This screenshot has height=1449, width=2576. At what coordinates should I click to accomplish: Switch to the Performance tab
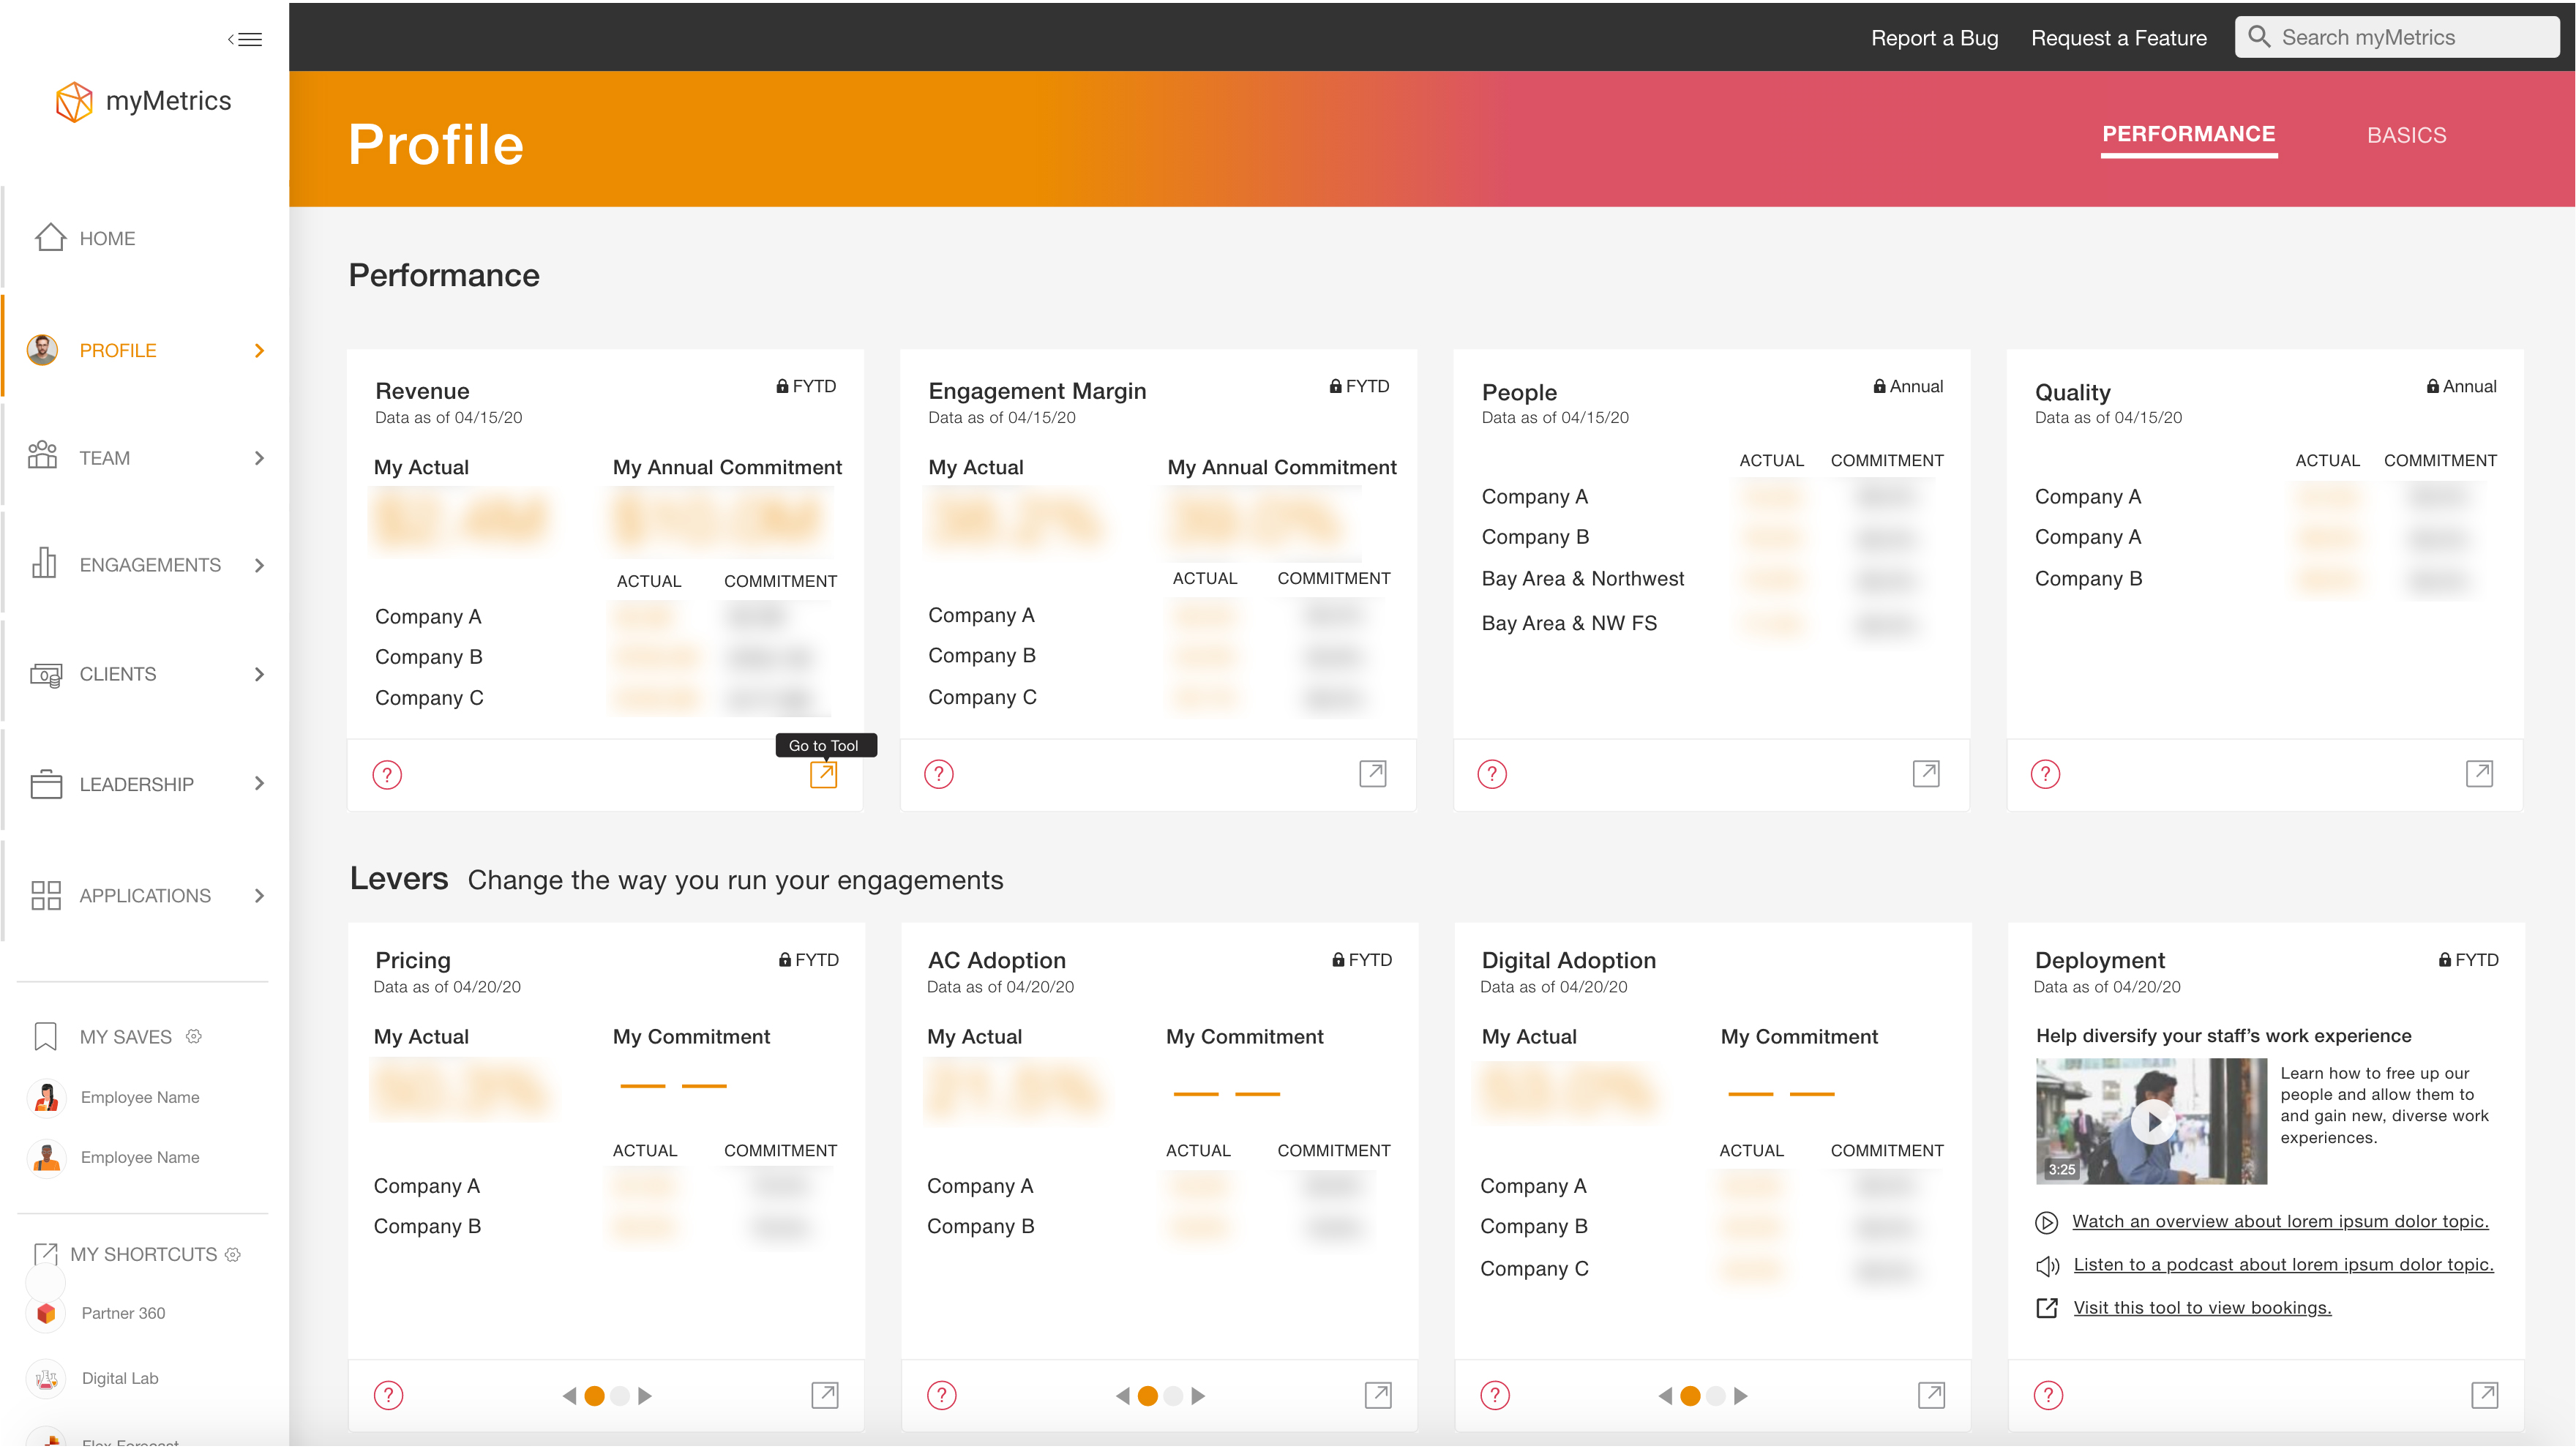(x=2188, y=135)
